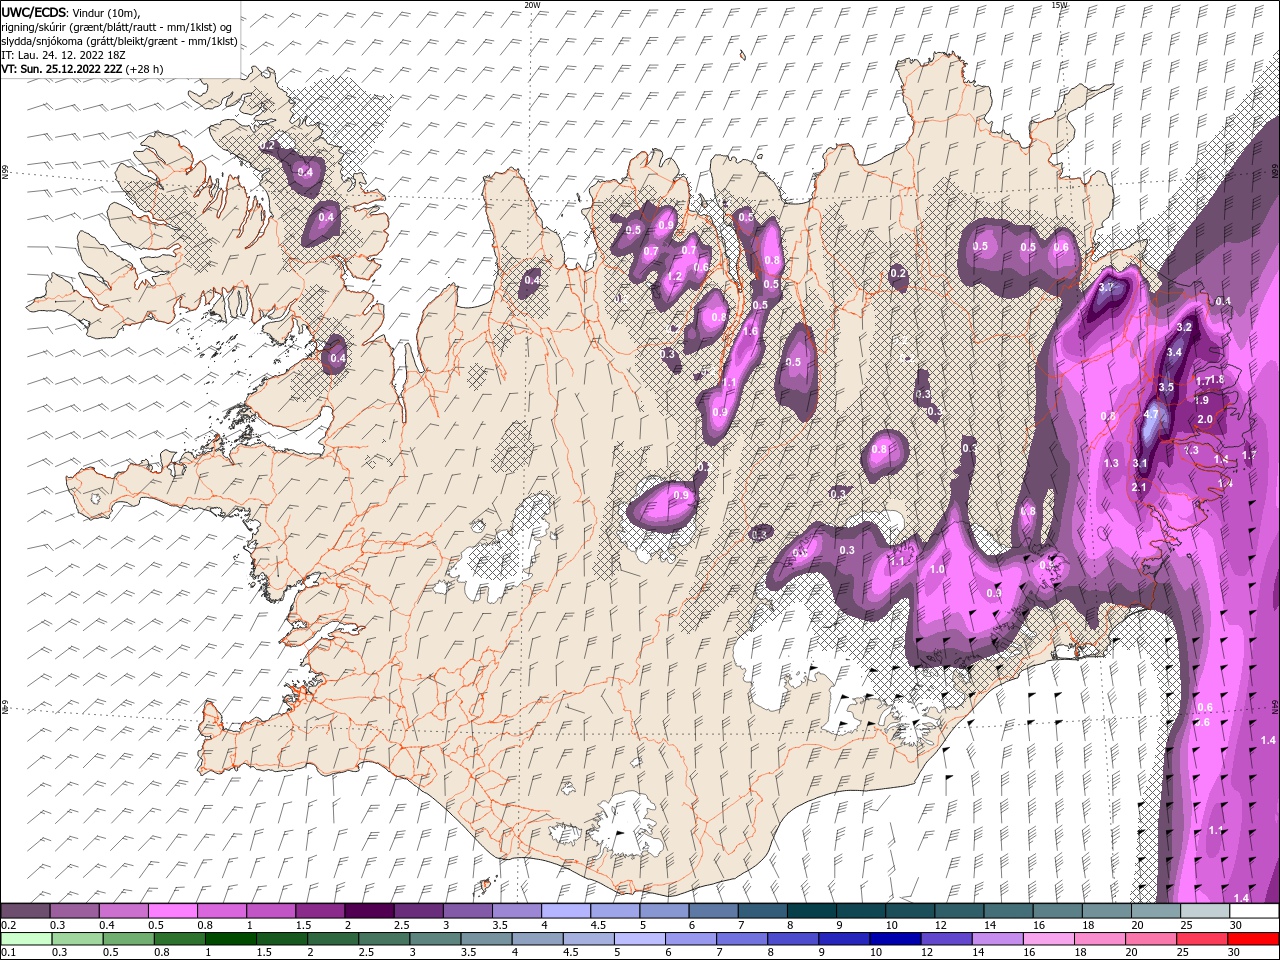Click the 3.4 snowfall value on the map
This screenshot has width=1280, height=960.
coord(1175,352)
